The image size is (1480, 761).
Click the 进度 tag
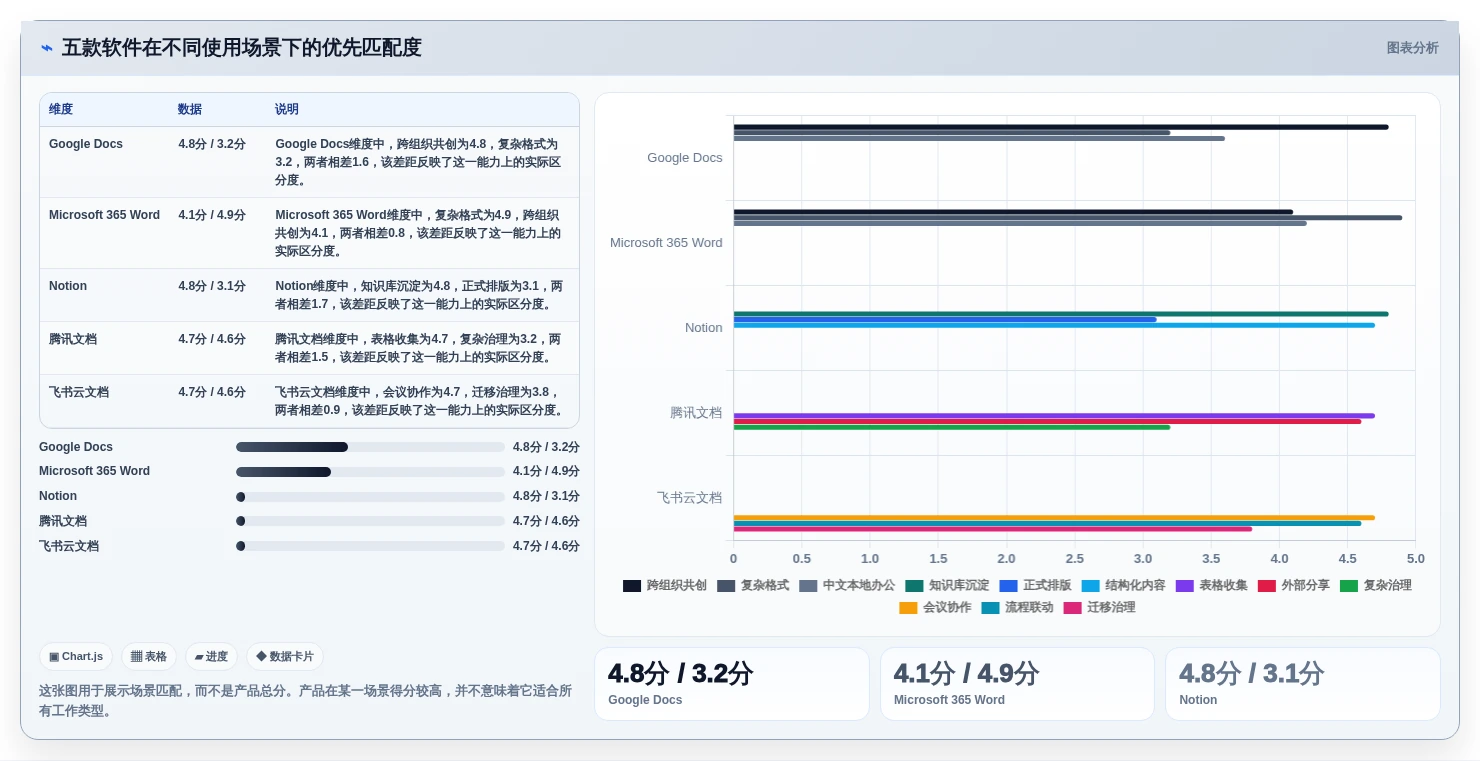click(x=211, y=657)
